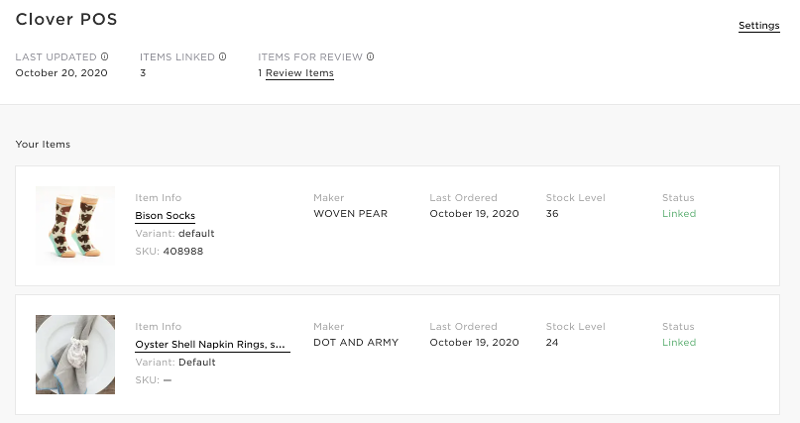The image size is (800, 423).
Task: Click the SKU number 408988
Action: pyautogui.click(x=183, y=252)
